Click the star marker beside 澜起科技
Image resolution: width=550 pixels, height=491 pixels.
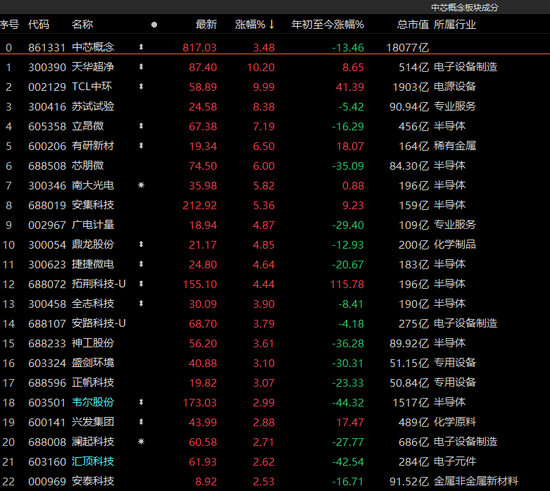pyautogui.click(x=141, y=441)
